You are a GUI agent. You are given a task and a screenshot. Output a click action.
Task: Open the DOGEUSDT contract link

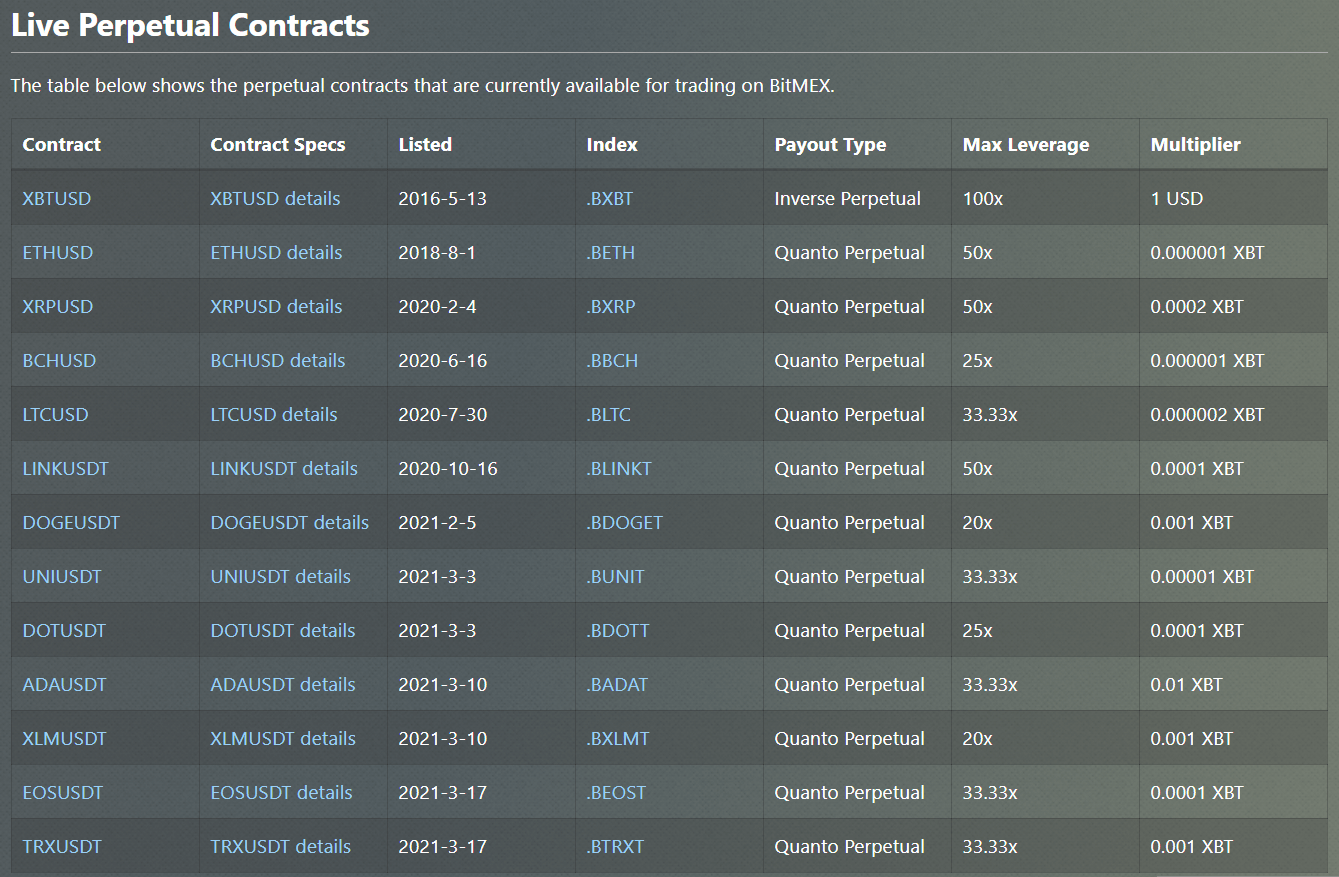click(x=71, y=522)
